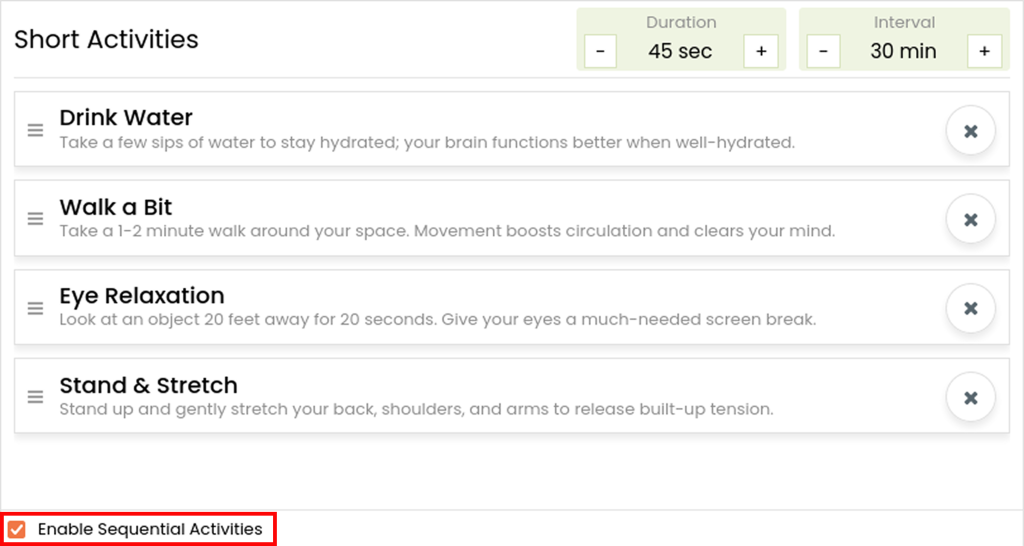Uncheck Enable Sequential Activities checkbox
This screenshot has width=1024, height=546.
pyautogui.click(x=17, y=529)
